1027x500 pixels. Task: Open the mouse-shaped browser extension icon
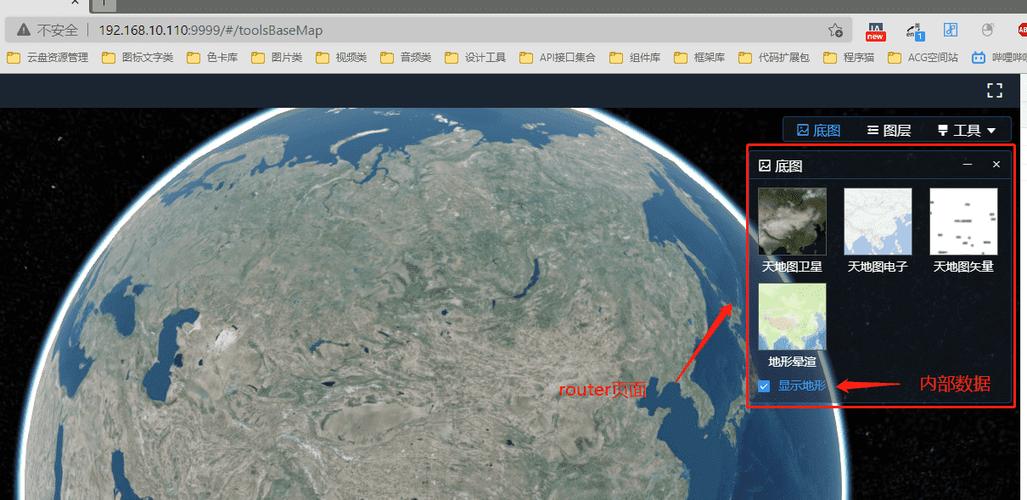point(988,31)
